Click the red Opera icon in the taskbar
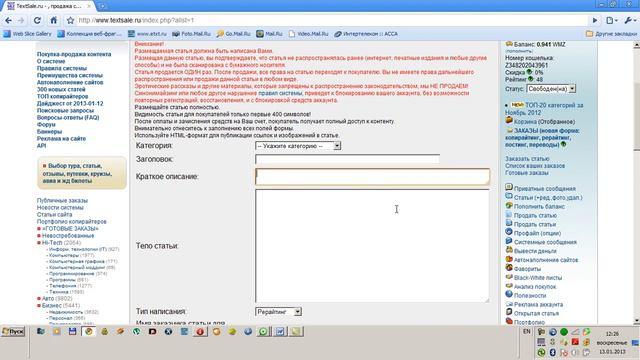 (x=200, y=331)
